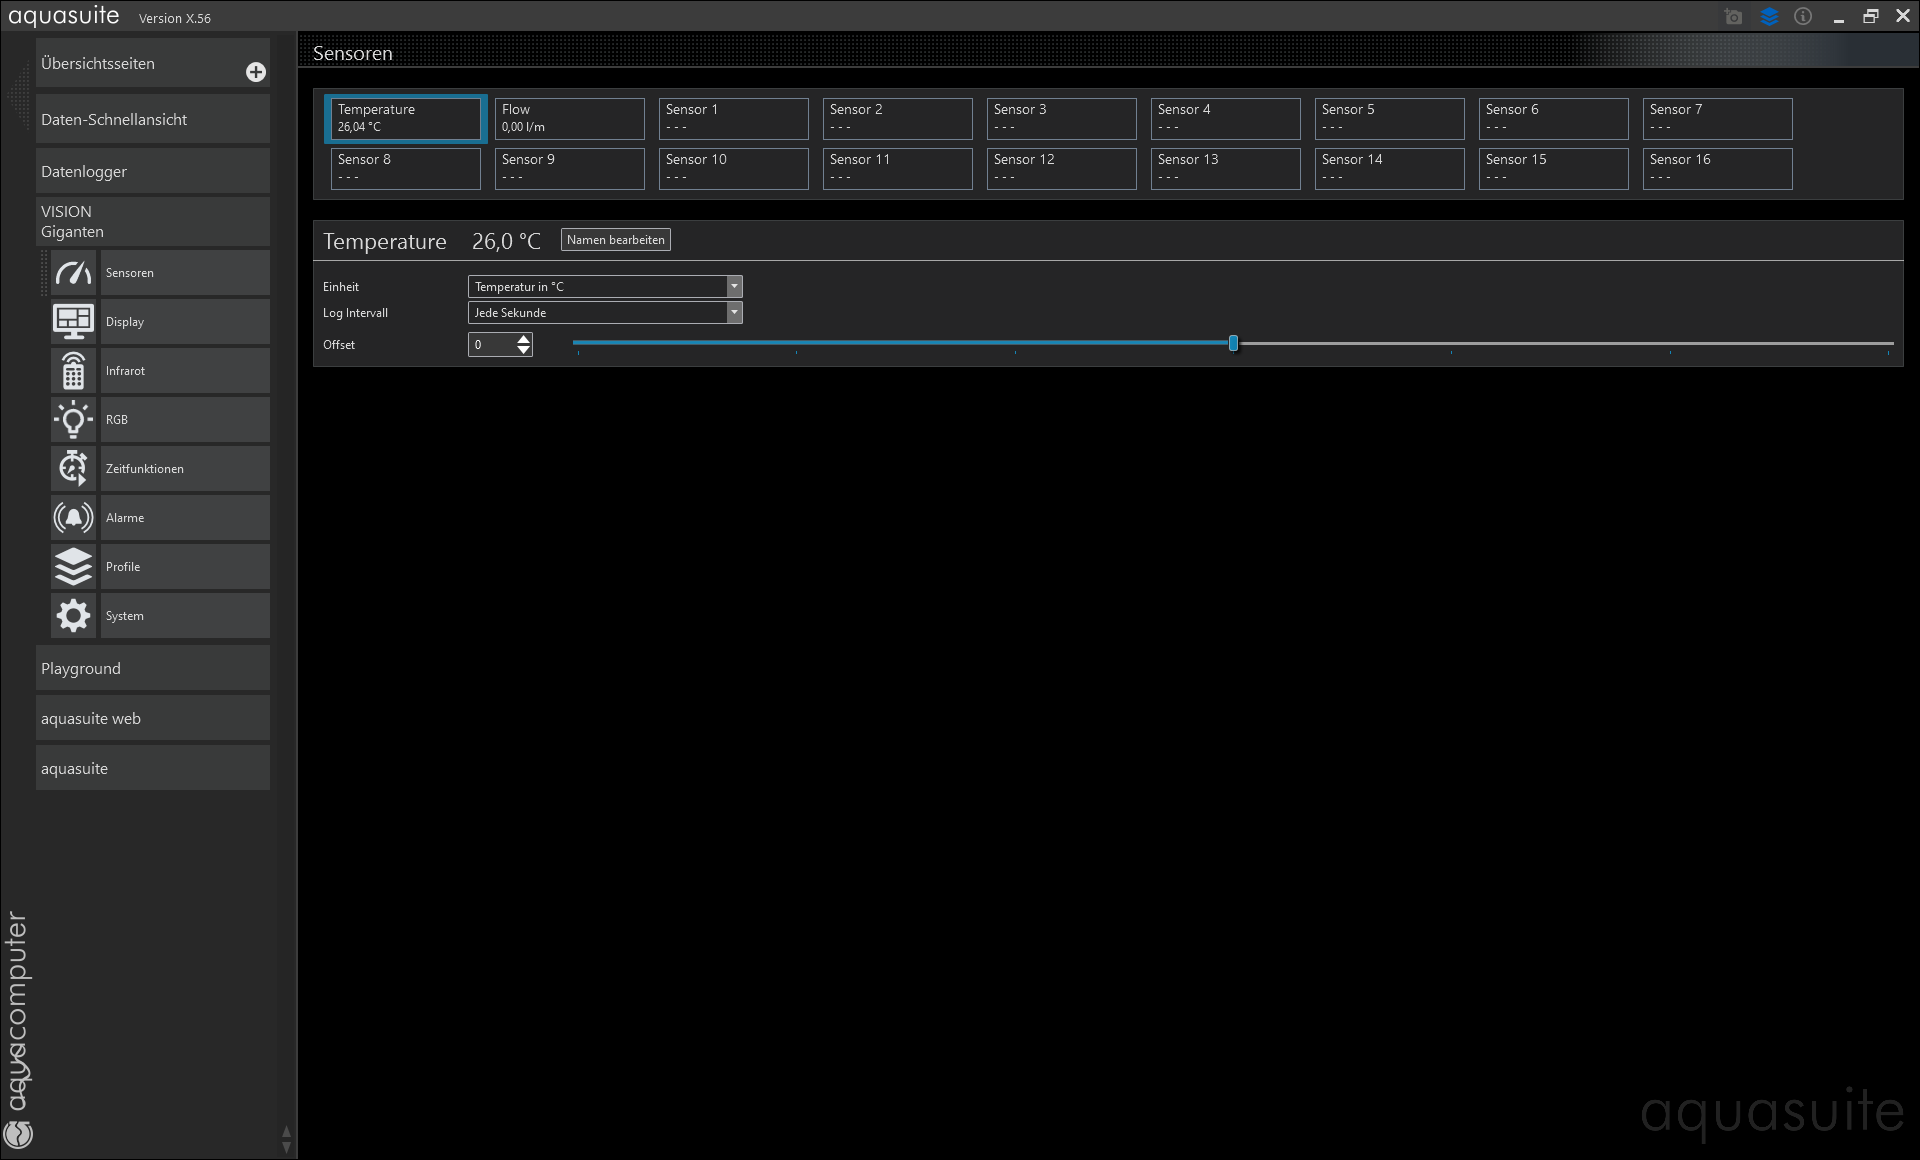This screenshot has height=1160, width=1920.
Task: Click the screenshot camera icon in title bar
Action: click(x=1733, y=17)
